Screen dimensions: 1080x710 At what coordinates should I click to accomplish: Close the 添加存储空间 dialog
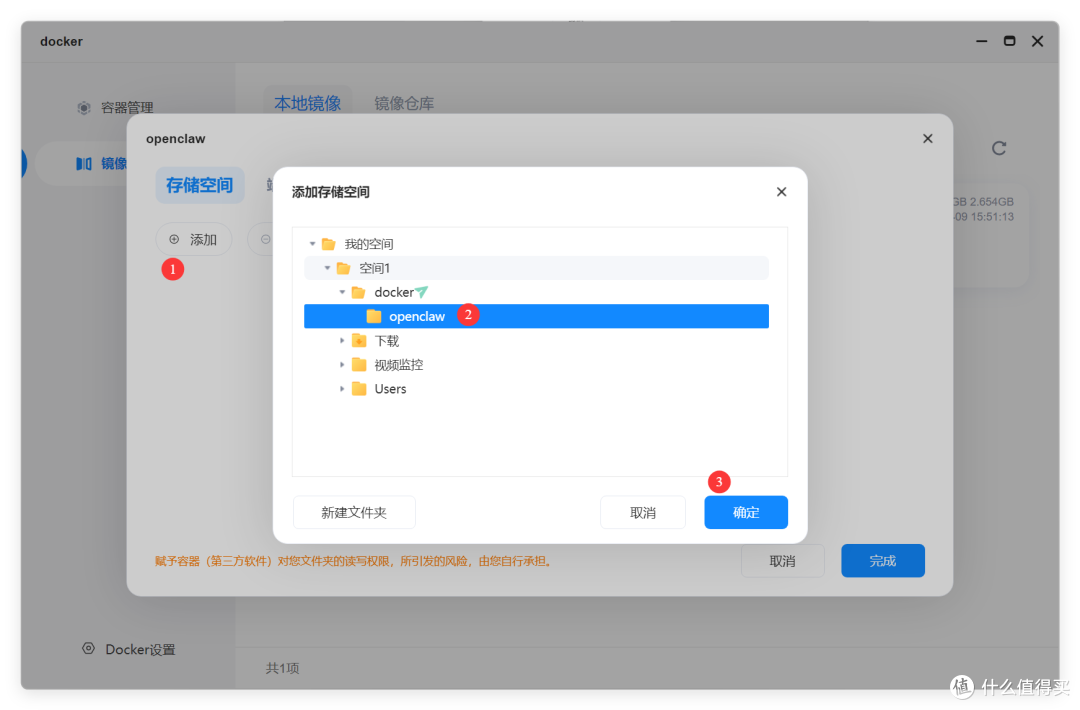pyautogui.click(x=781, y=191)
